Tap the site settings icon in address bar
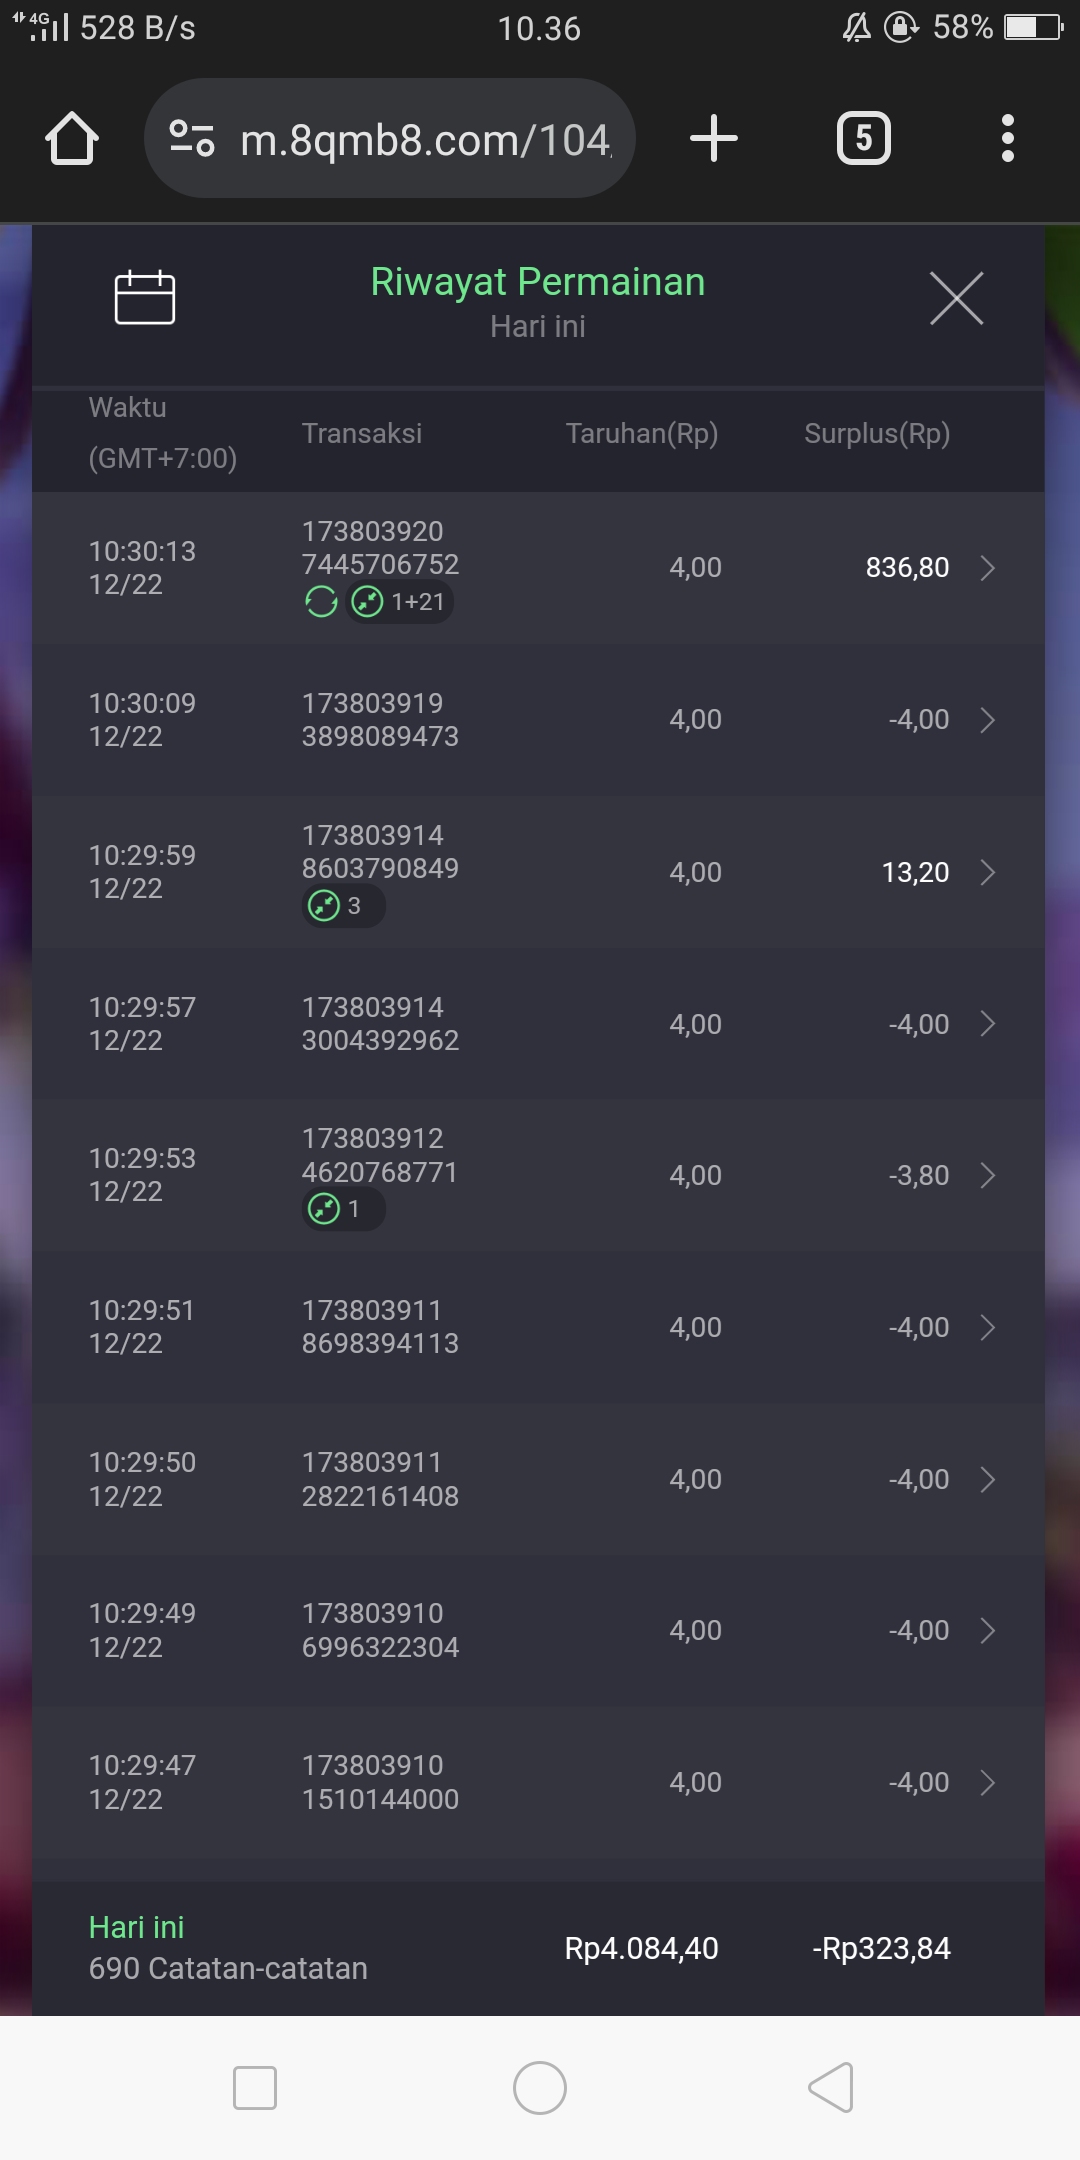 (192, 138)
